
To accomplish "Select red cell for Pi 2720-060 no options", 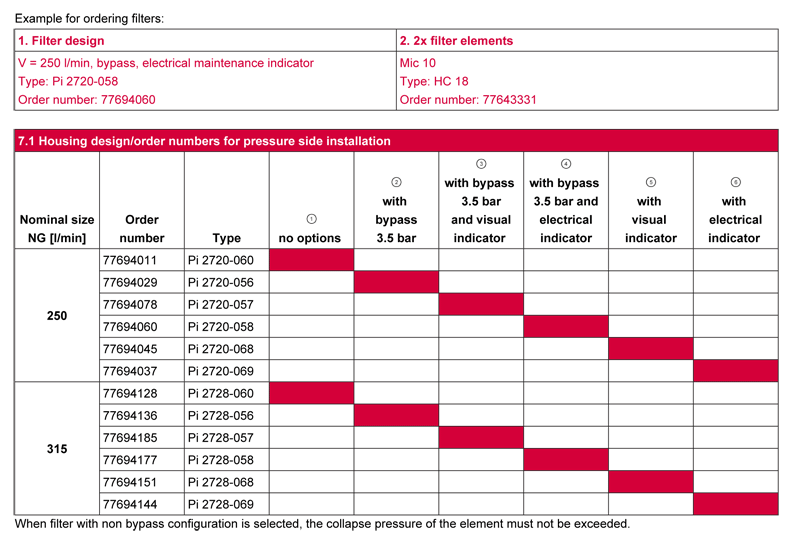I will (x=311, y=260).
